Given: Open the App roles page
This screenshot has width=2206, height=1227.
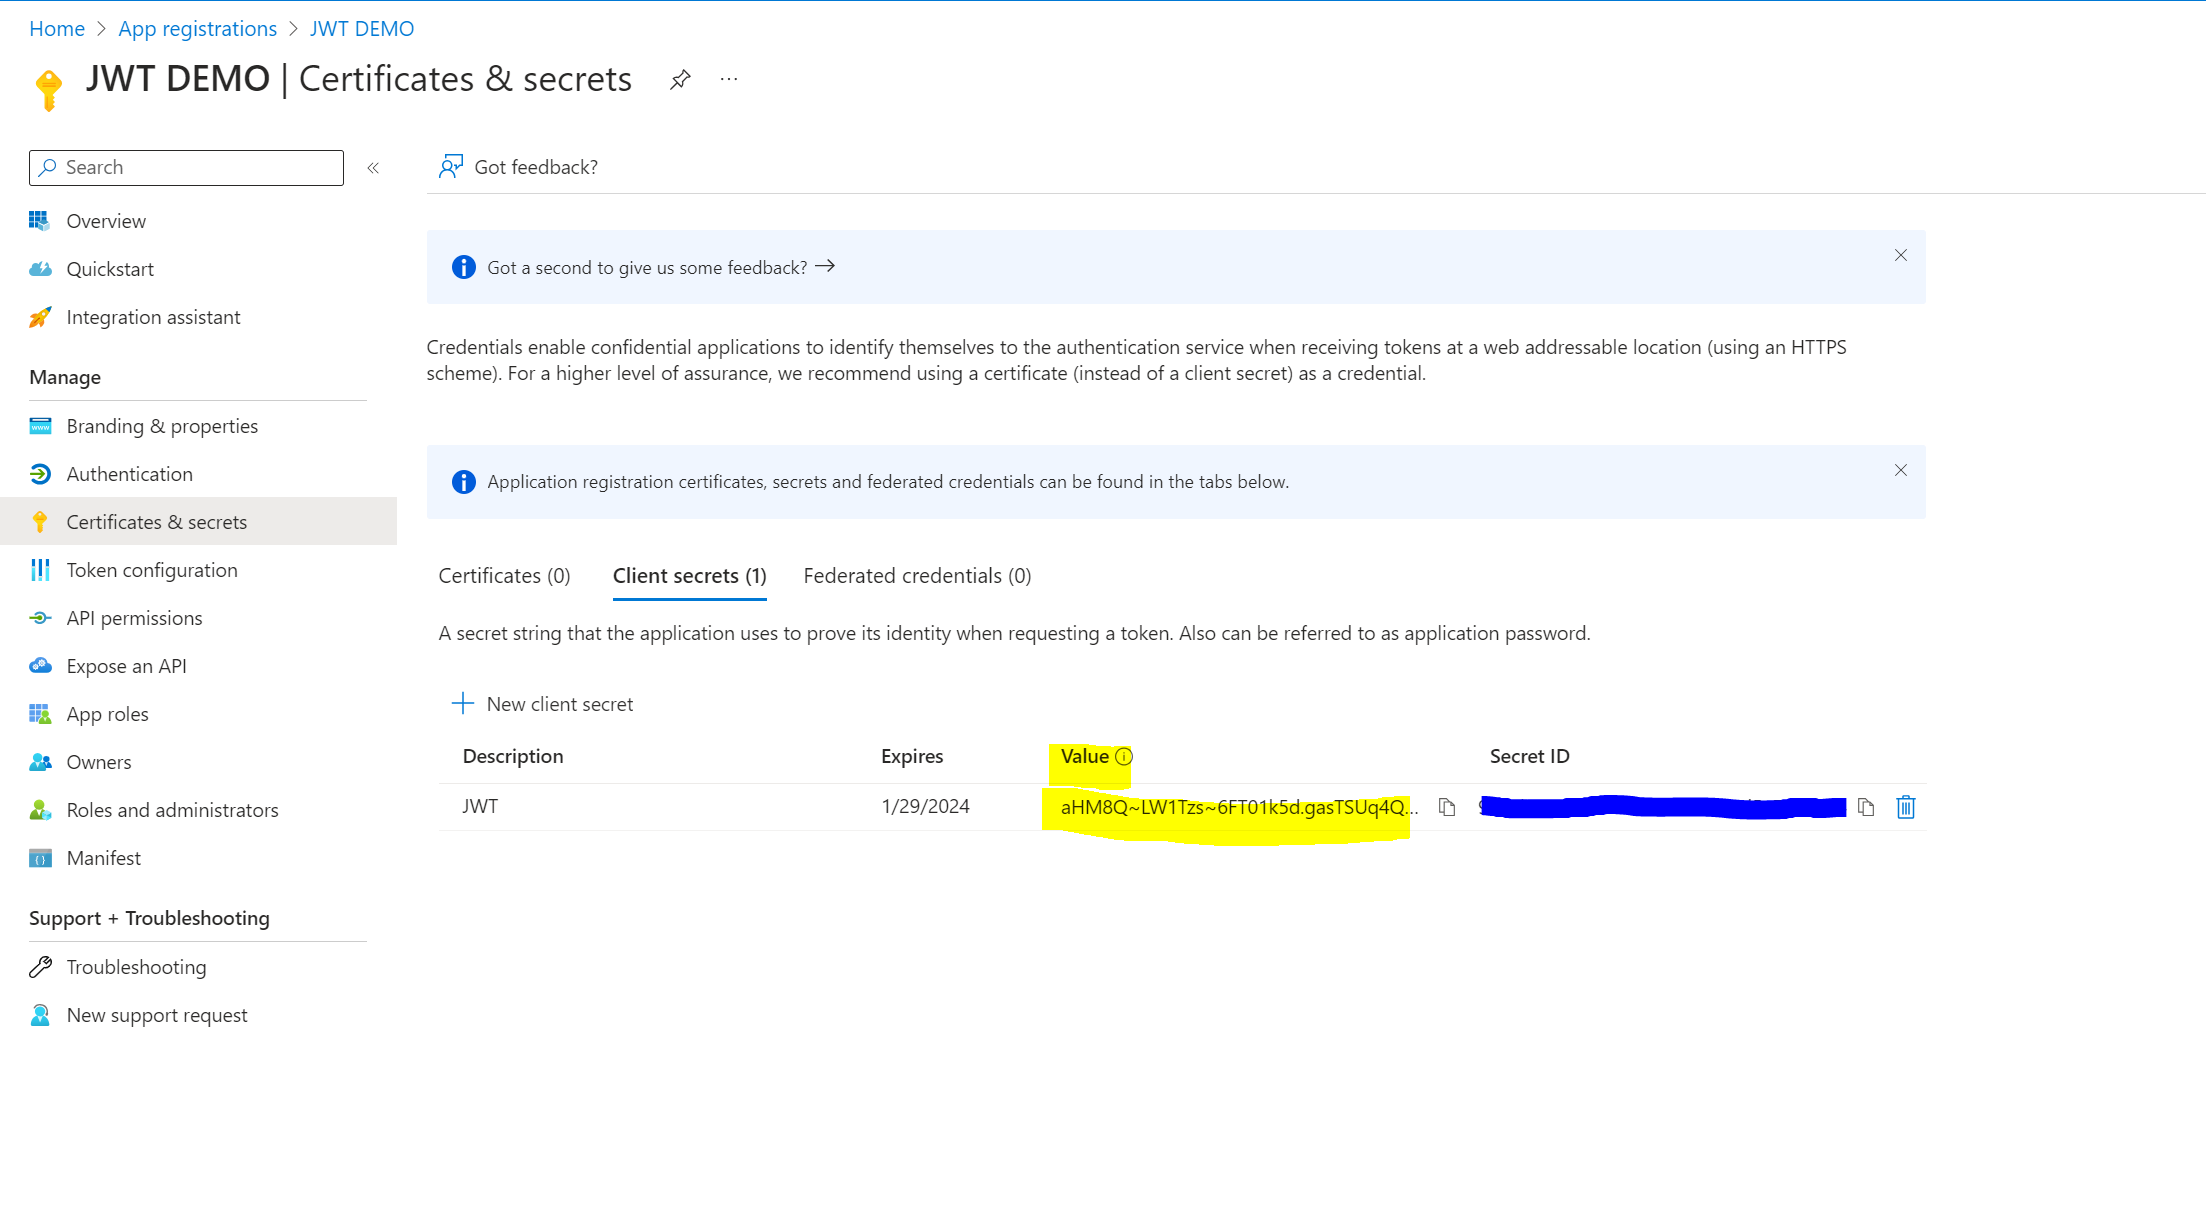Looking at the screenshot, I should pyautogui.click(x=107, y=713).
